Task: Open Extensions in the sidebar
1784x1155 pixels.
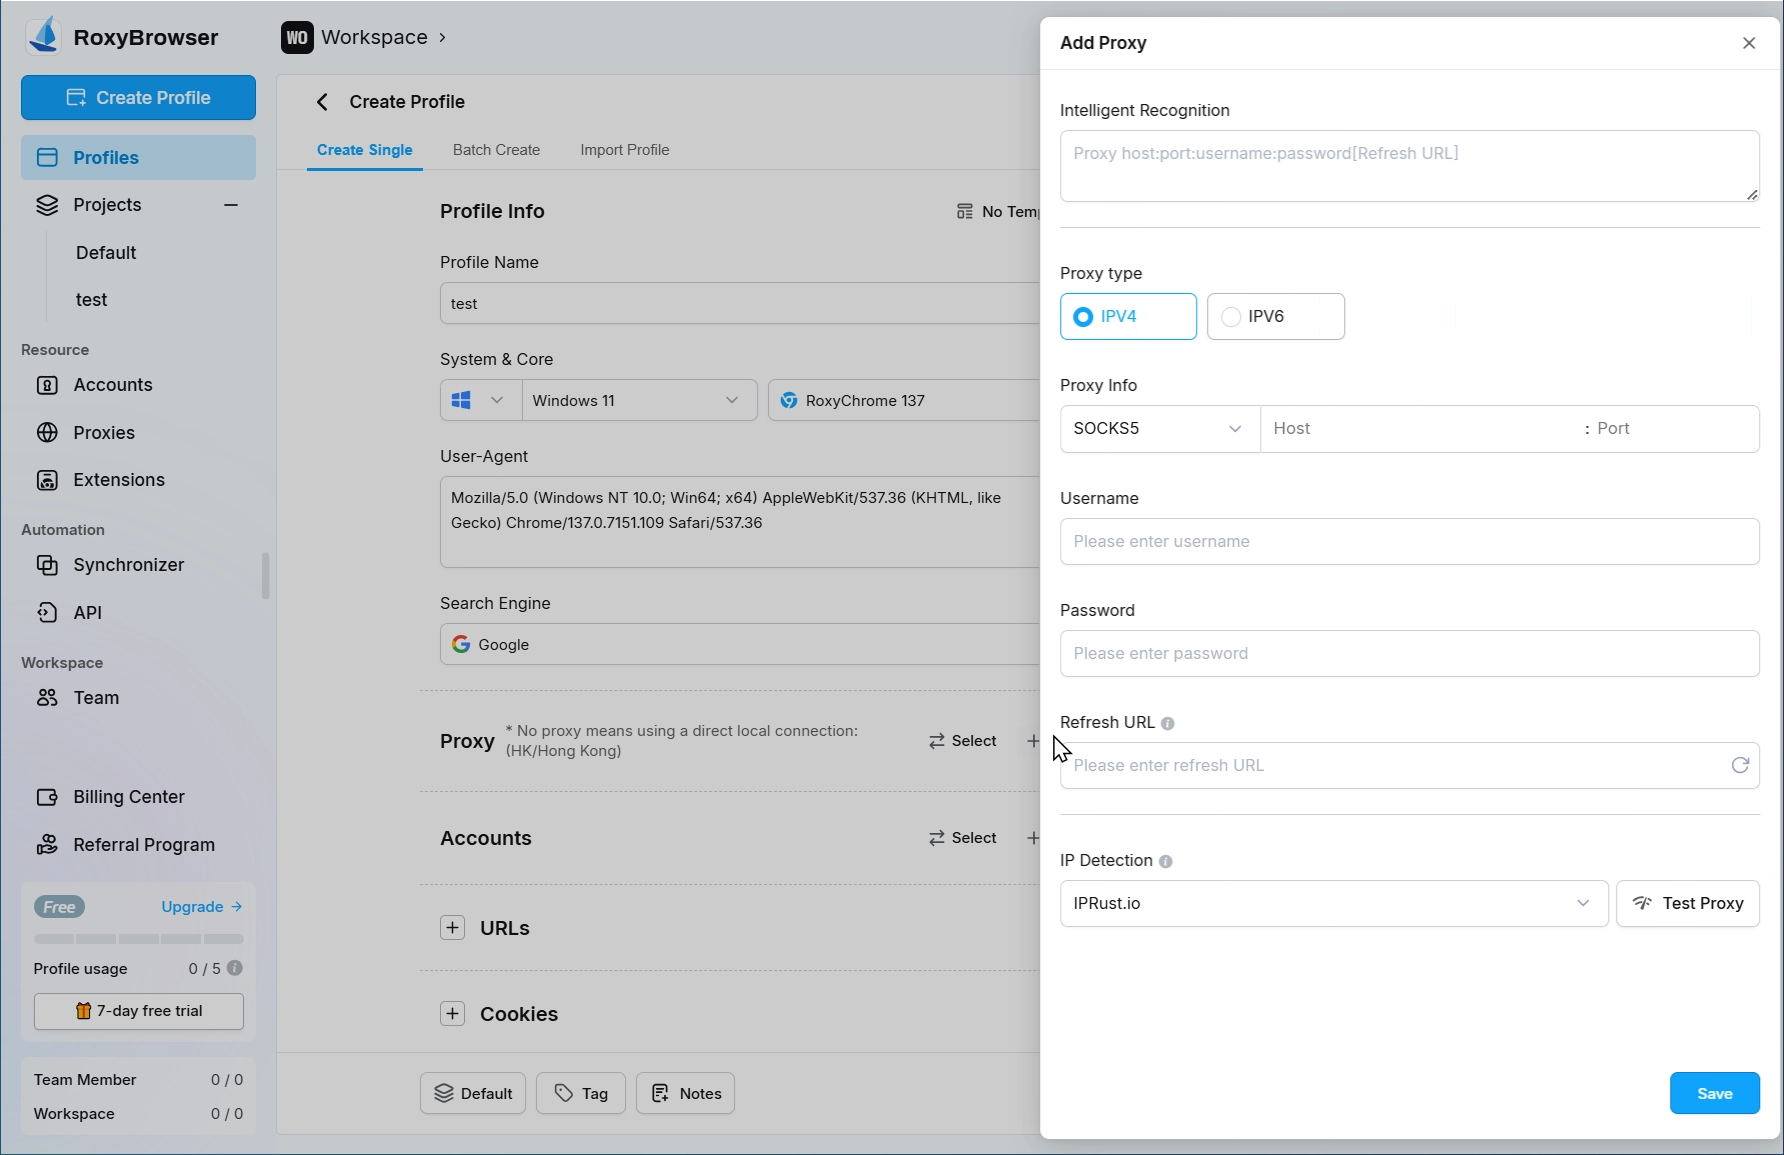Action: click(138, 480)
